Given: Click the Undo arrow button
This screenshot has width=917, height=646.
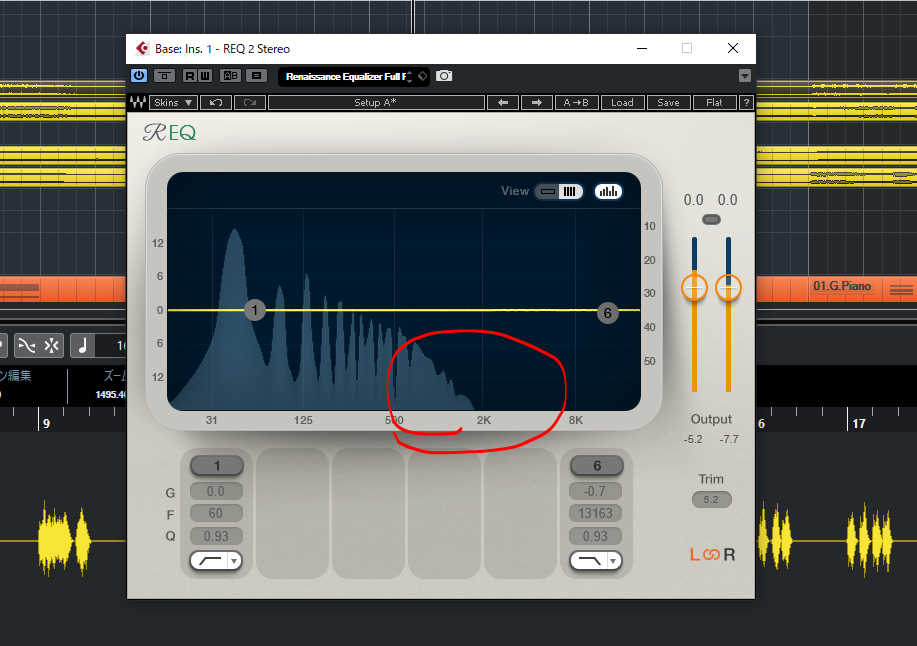Looking at the screenshot, I should [x=216, y=102].
